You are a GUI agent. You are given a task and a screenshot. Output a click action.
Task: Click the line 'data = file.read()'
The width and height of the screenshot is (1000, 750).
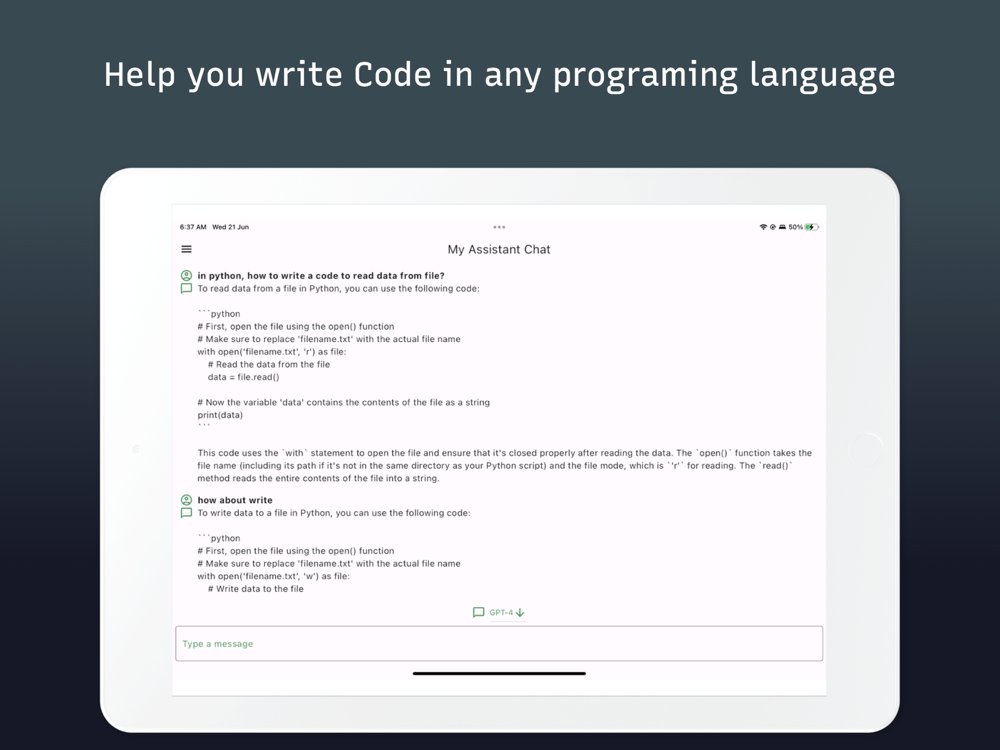coord(244,377)
